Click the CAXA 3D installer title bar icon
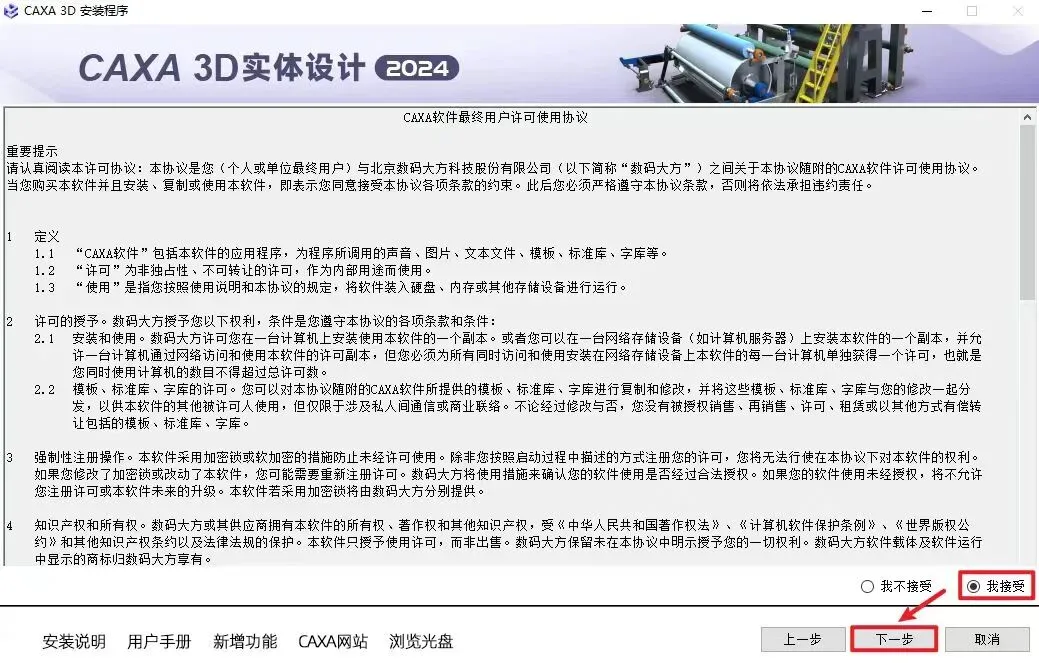 (11, 11)
